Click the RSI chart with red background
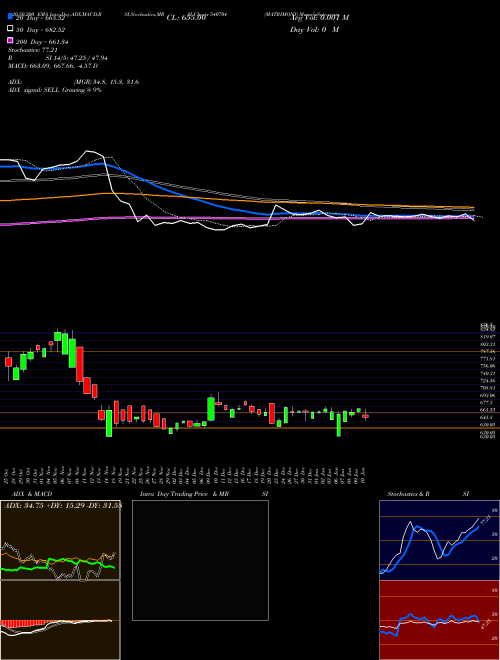Screen dimensions: 500x660 (x=439, y=620)
